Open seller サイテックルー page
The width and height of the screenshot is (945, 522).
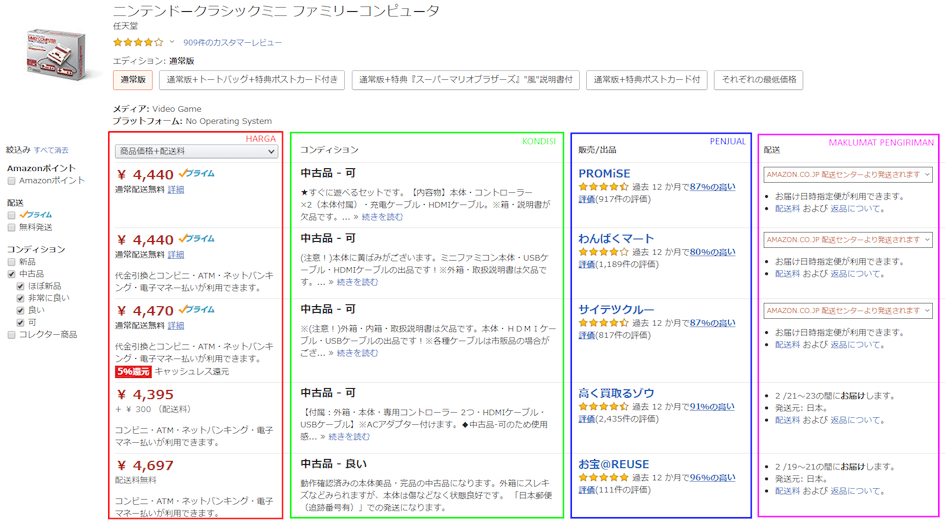[616, 310]
